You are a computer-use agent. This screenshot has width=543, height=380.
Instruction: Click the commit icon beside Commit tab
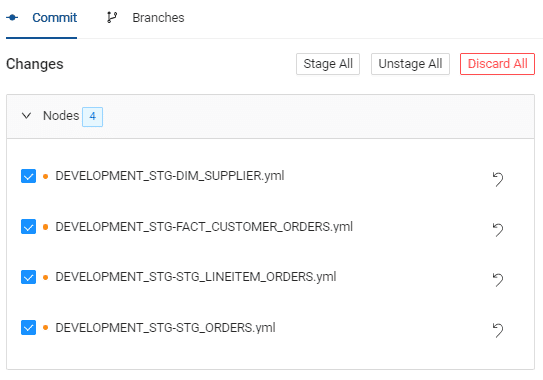point(12,17)
